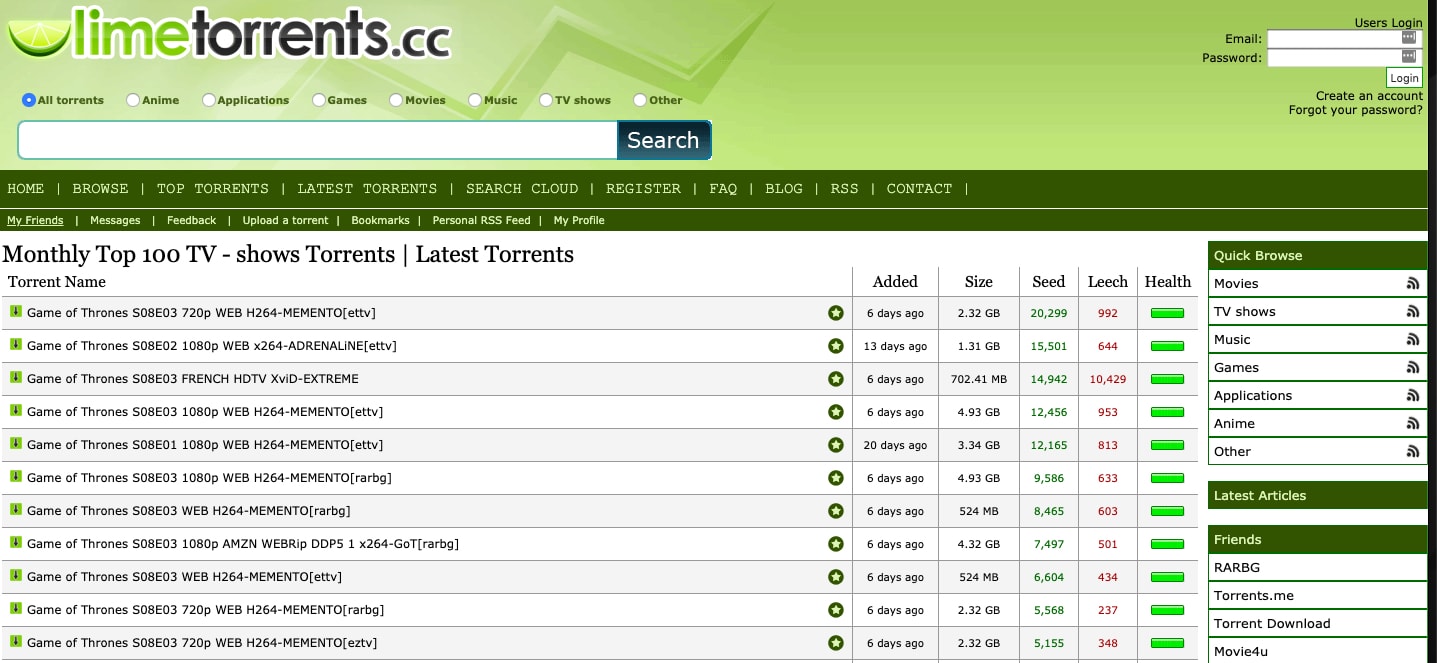Screen dimensions: 1437x663
Task: Follow the Create an account link
Action: 1369,96
